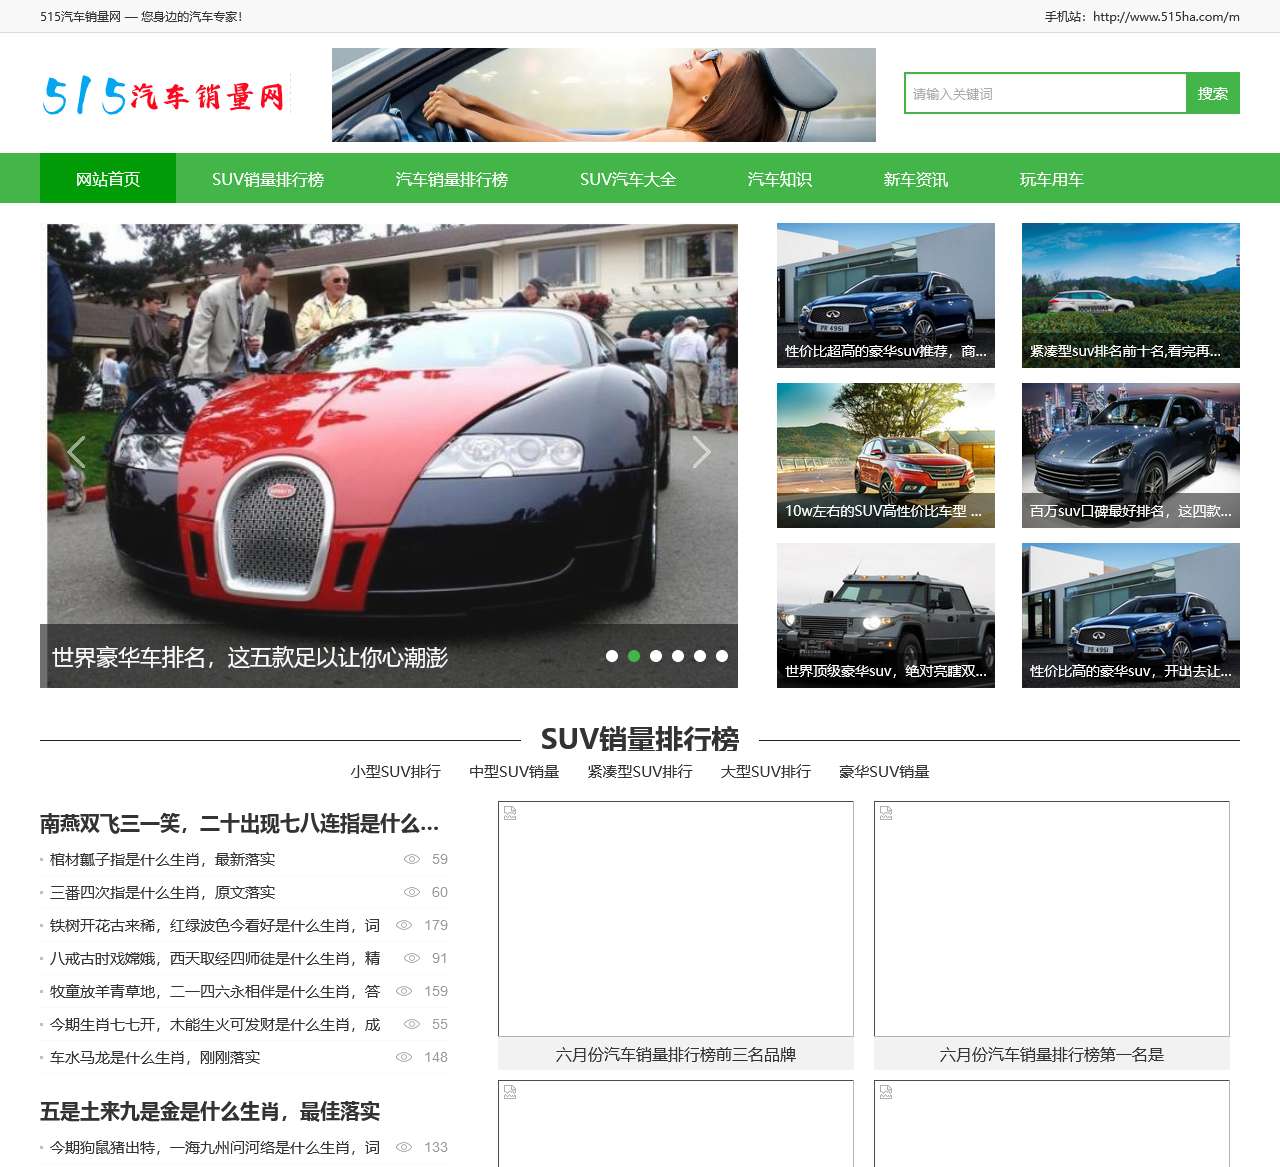Select the first carousel dot
1280x1167 pixels.
click(612, 656)
